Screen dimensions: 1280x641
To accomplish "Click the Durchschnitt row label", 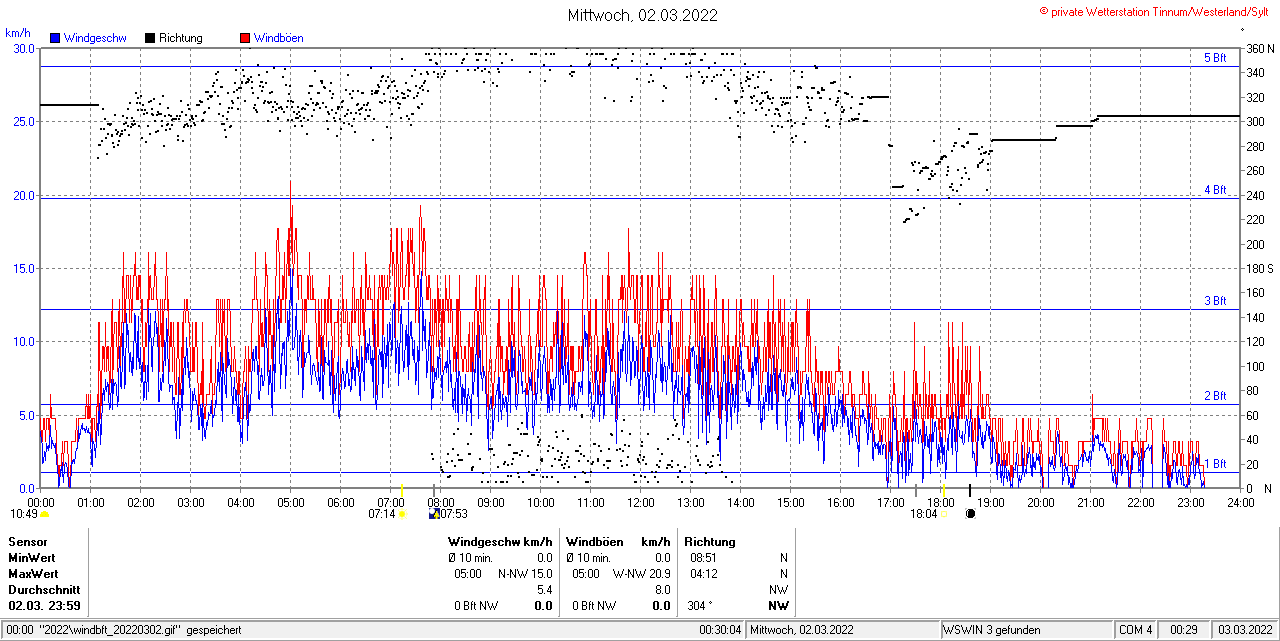I will [x=42, y=590].
